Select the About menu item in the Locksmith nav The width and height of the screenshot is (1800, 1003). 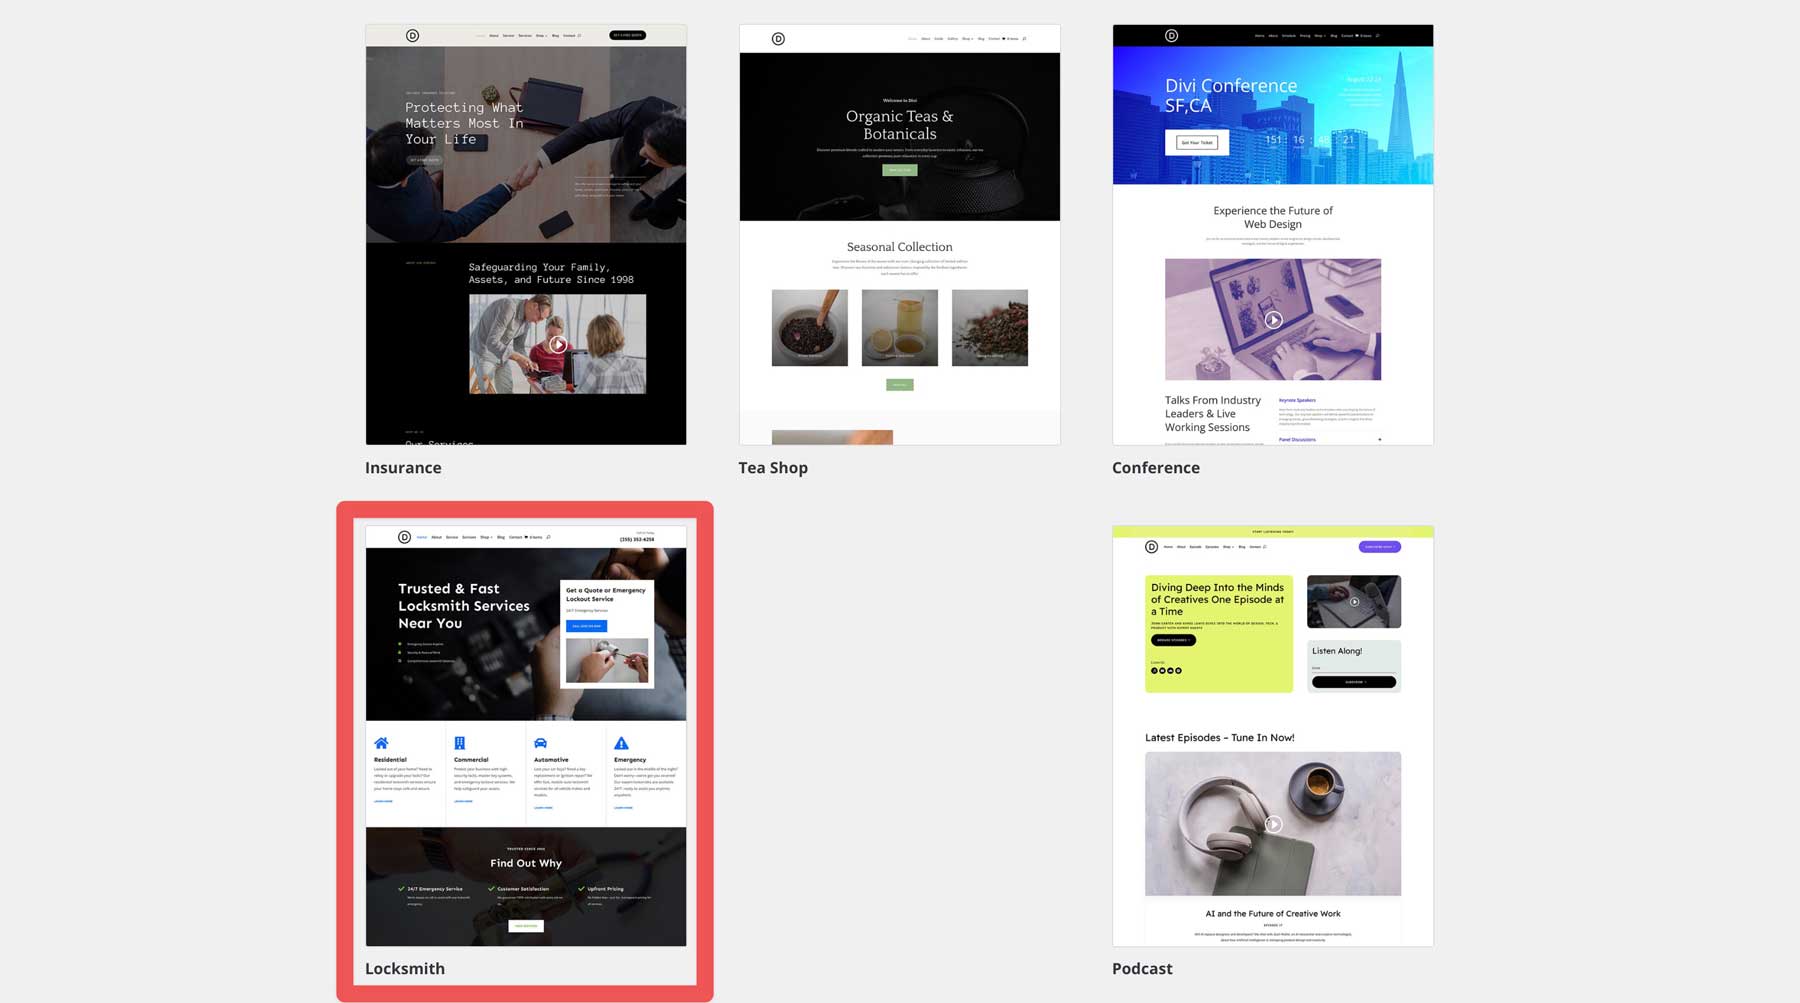(x=436, y=537)
